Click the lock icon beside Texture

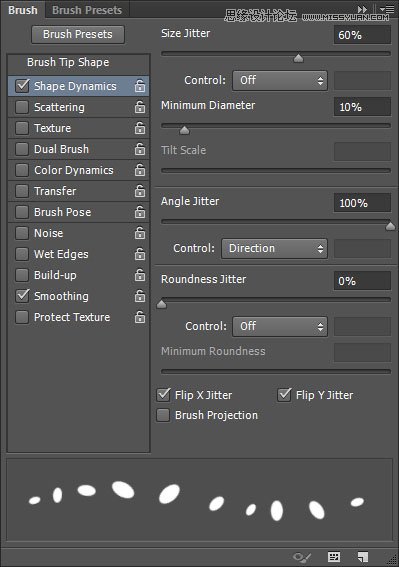point(140,128)
